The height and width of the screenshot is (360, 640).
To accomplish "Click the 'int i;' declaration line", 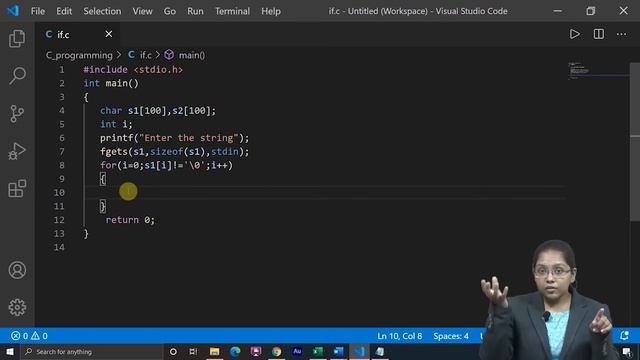I will coord(116,124).
